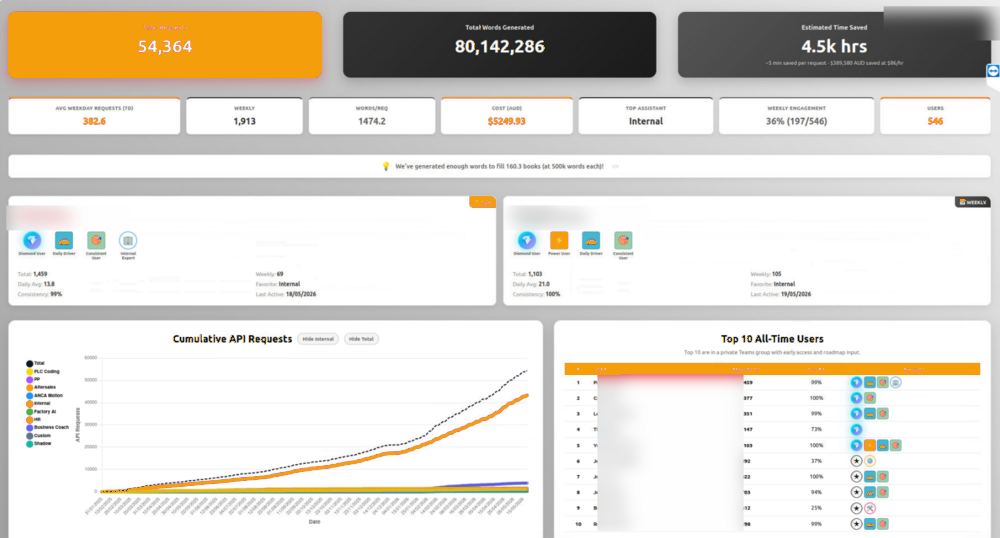Click the Users stat value 546
The width and height of the screenshot is (1000, 538).
click(935, 121)
